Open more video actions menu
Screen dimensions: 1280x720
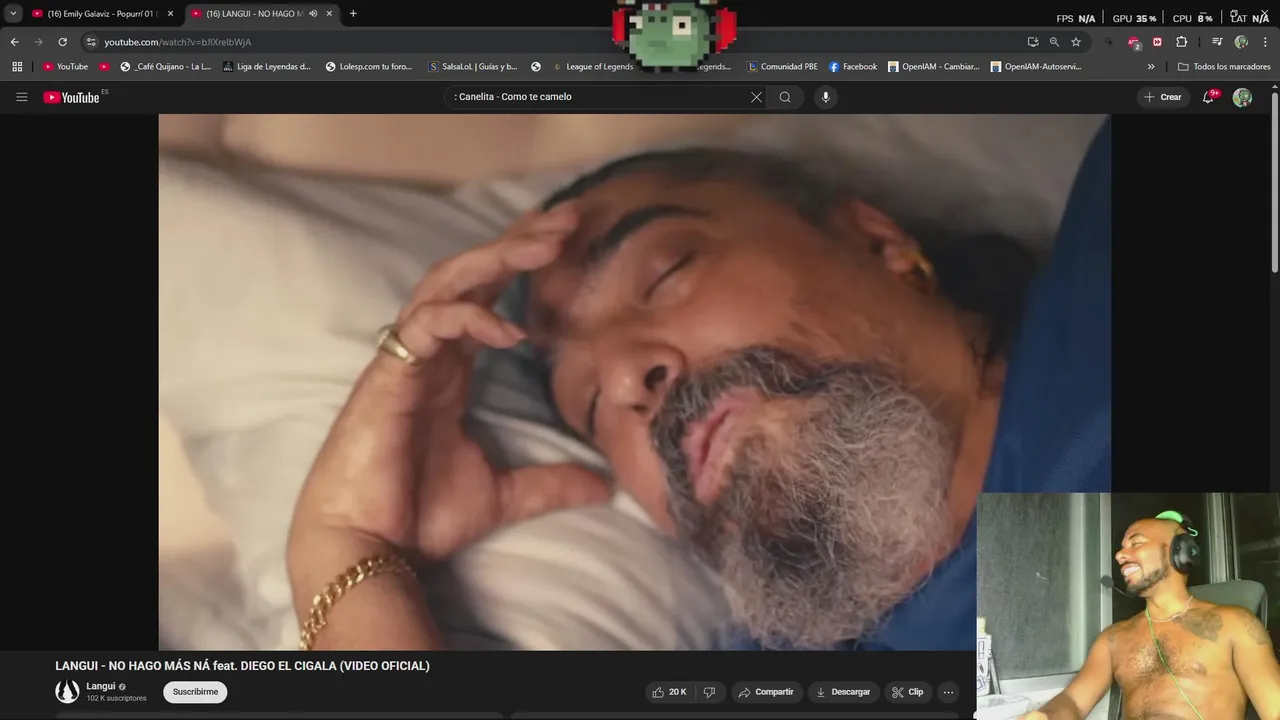[x=948, y=692]
